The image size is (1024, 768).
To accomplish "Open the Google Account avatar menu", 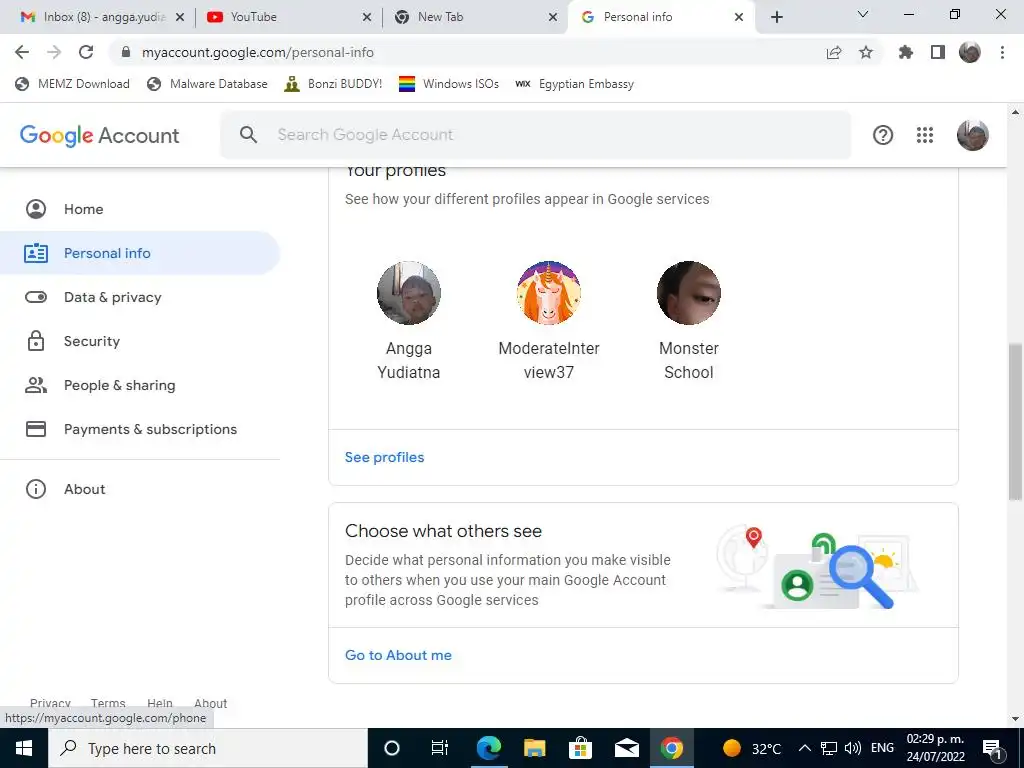I will coord(972,135).
